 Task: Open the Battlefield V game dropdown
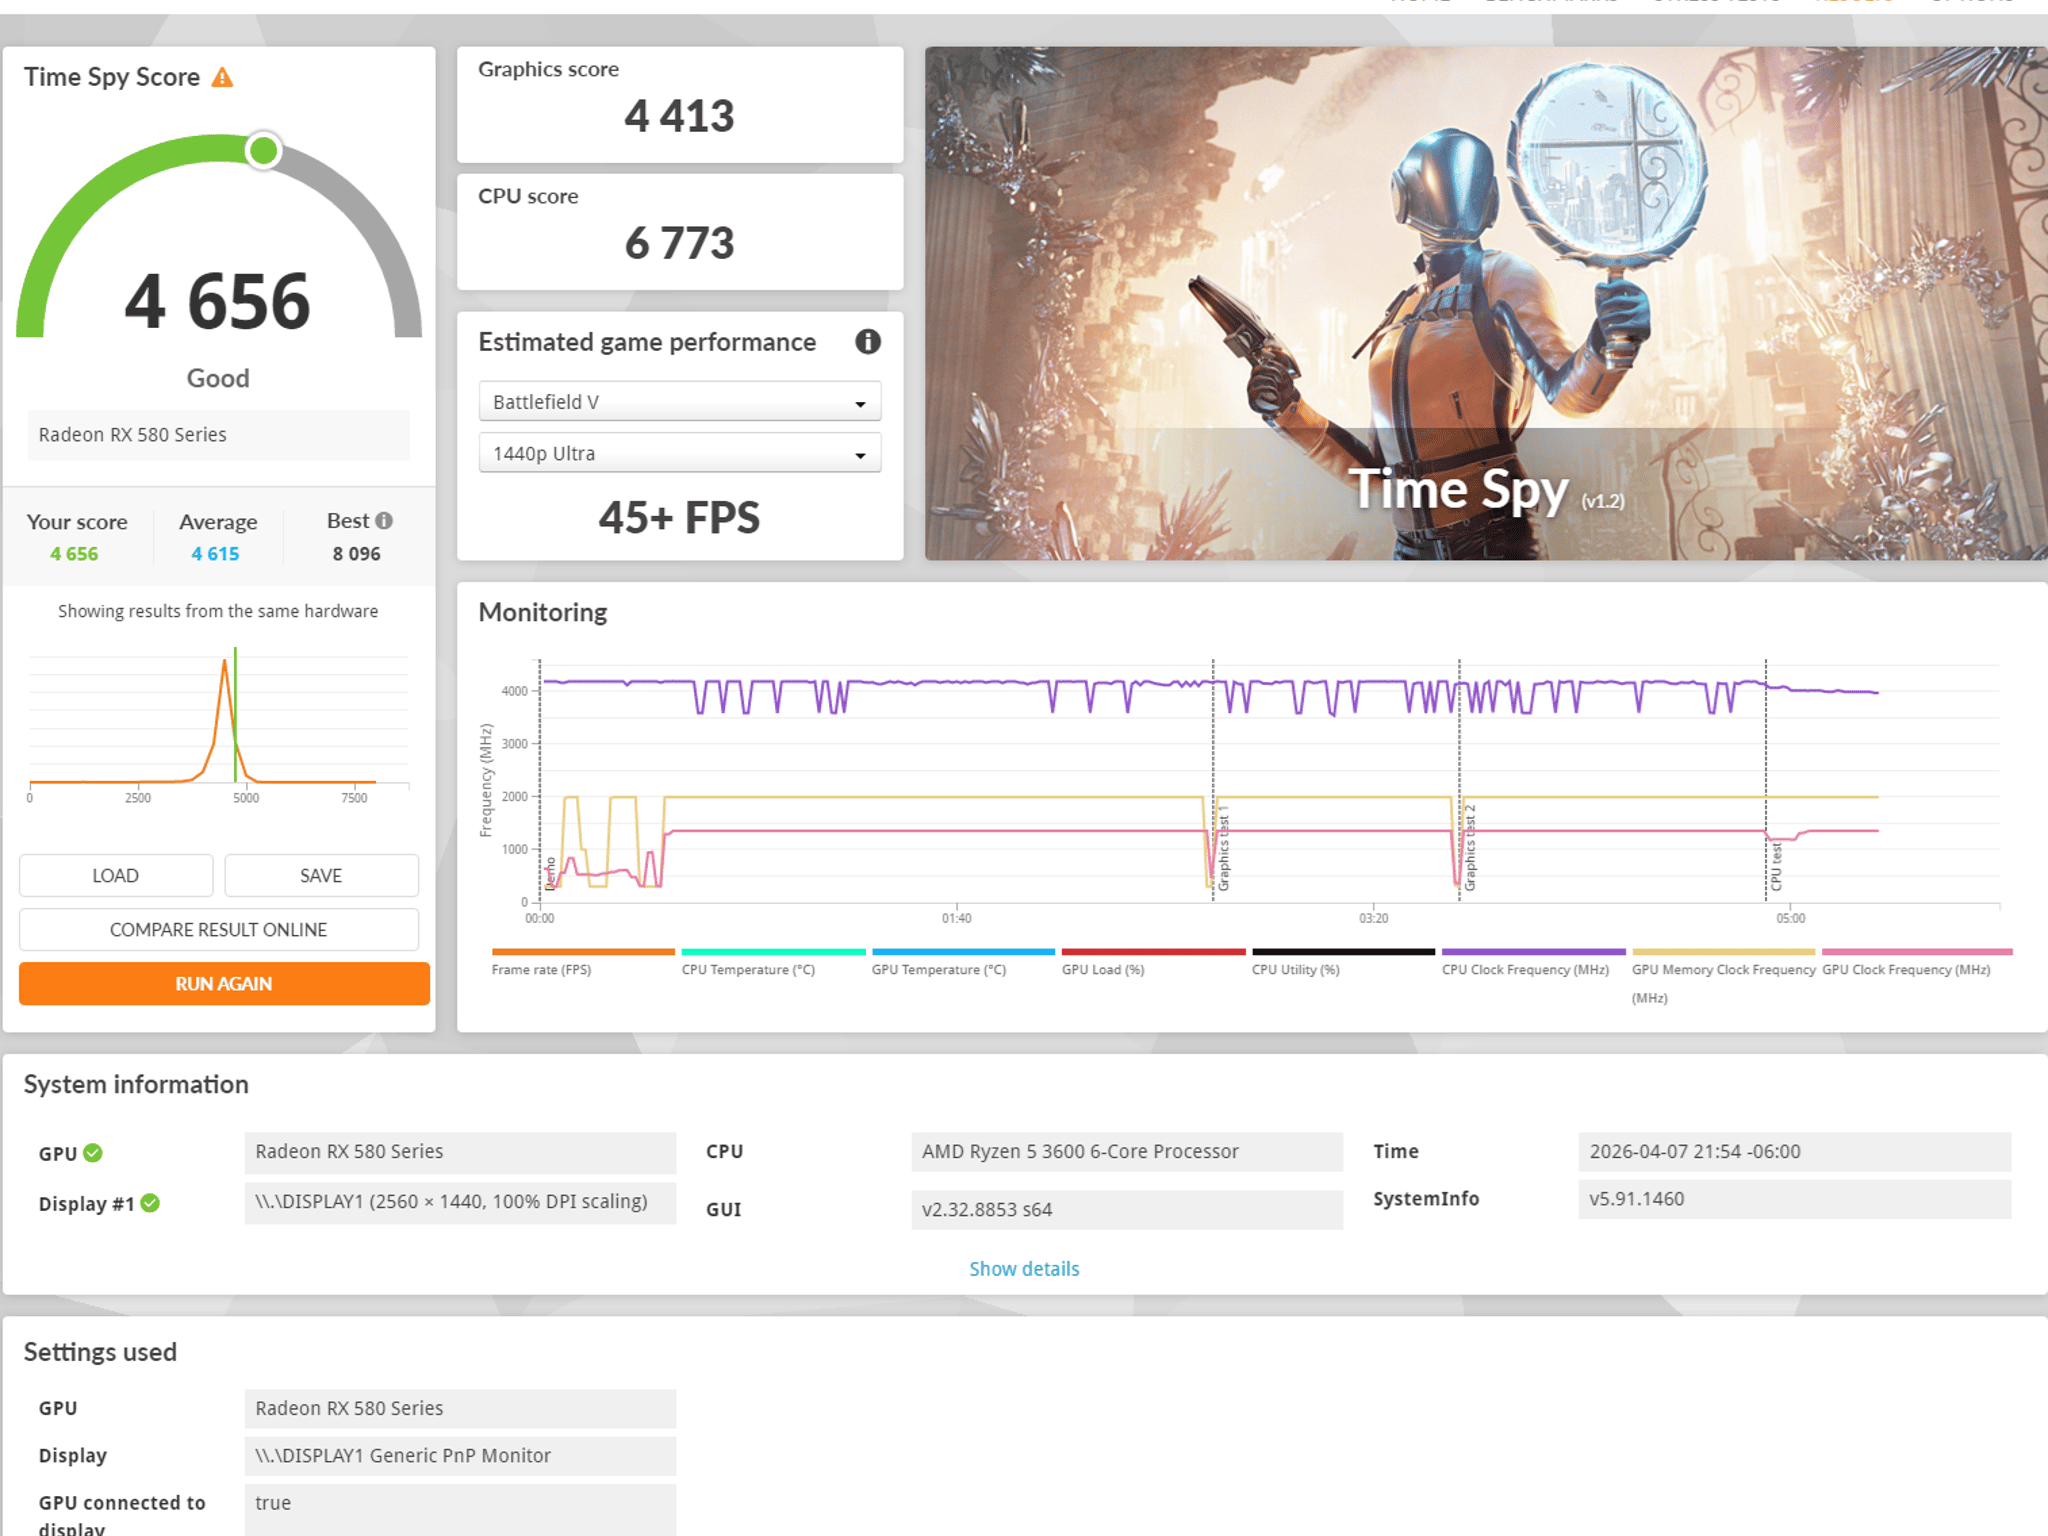680,402
